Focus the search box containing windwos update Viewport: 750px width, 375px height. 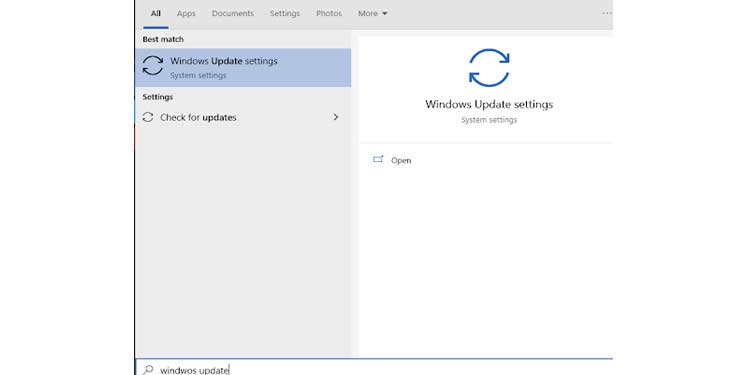[374, 367]
